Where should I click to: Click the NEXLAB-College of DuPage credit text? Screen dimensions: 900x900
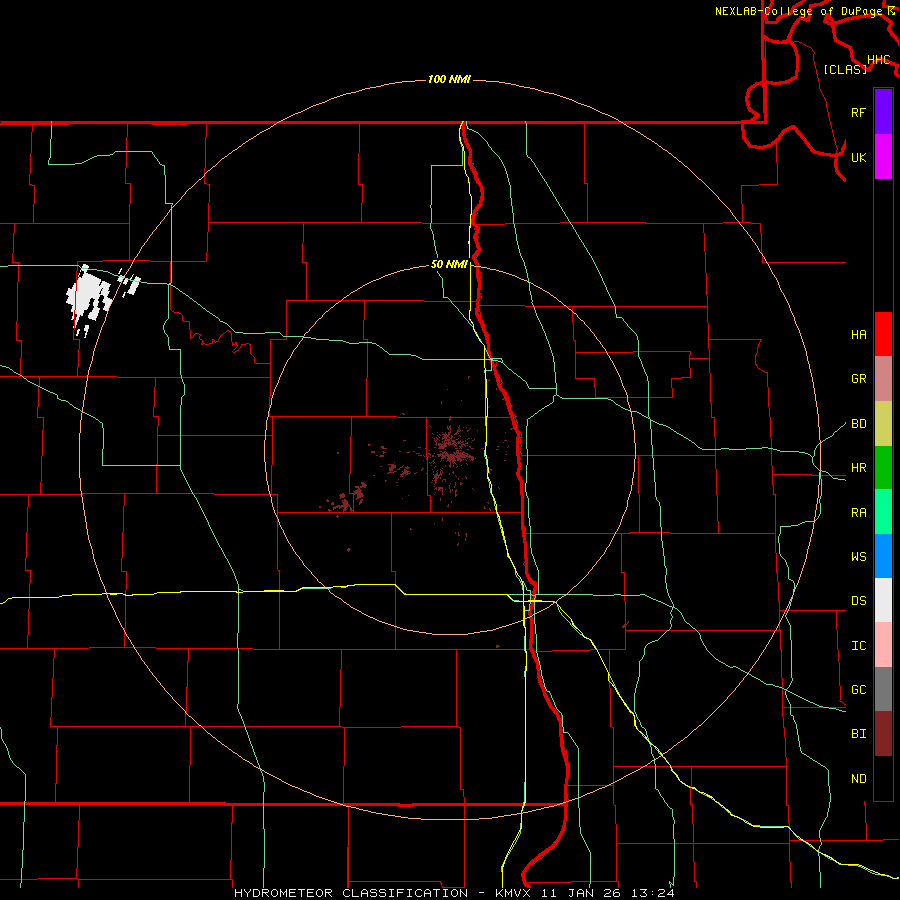[x=801, y=11]
